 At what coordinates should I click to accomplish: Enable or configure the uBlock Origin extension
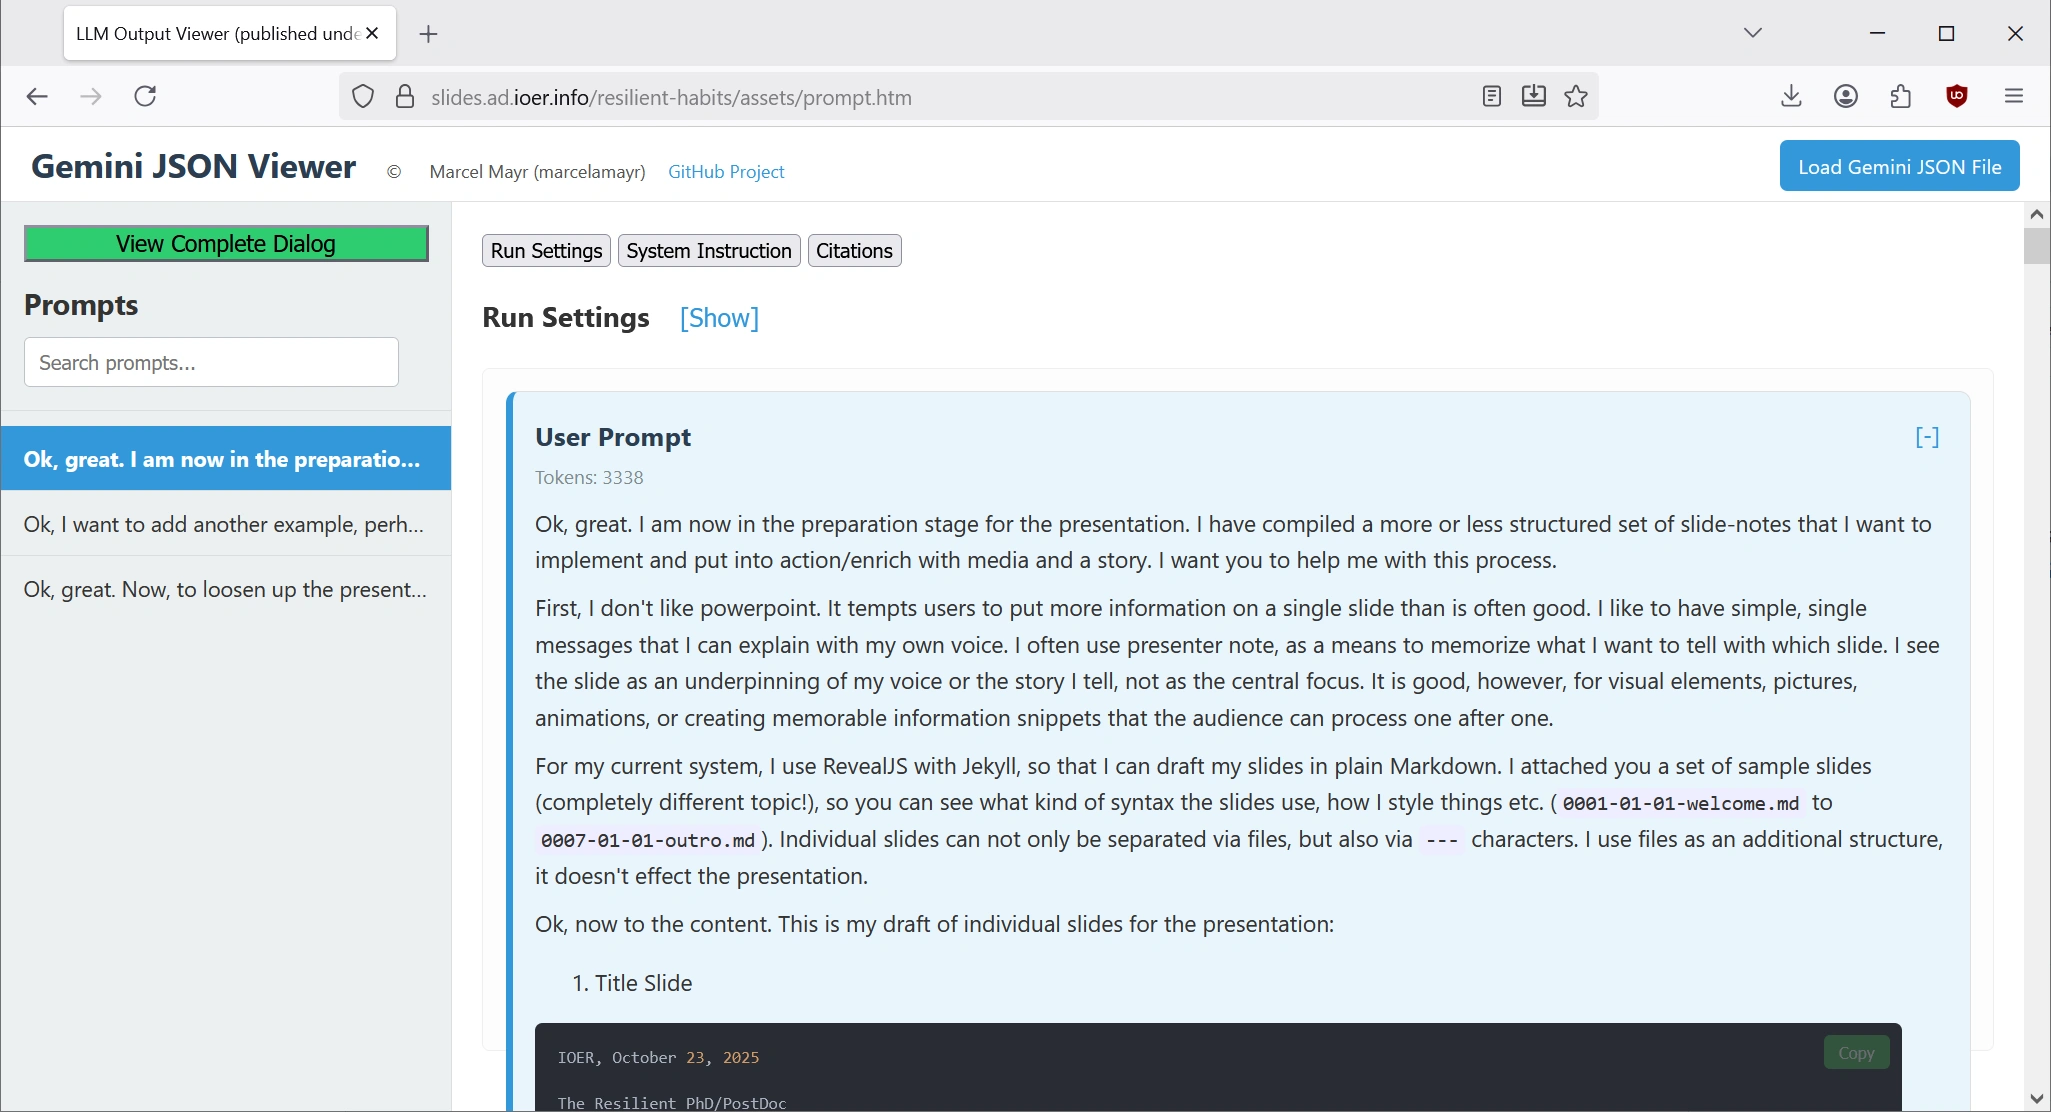coord(1957,96)
